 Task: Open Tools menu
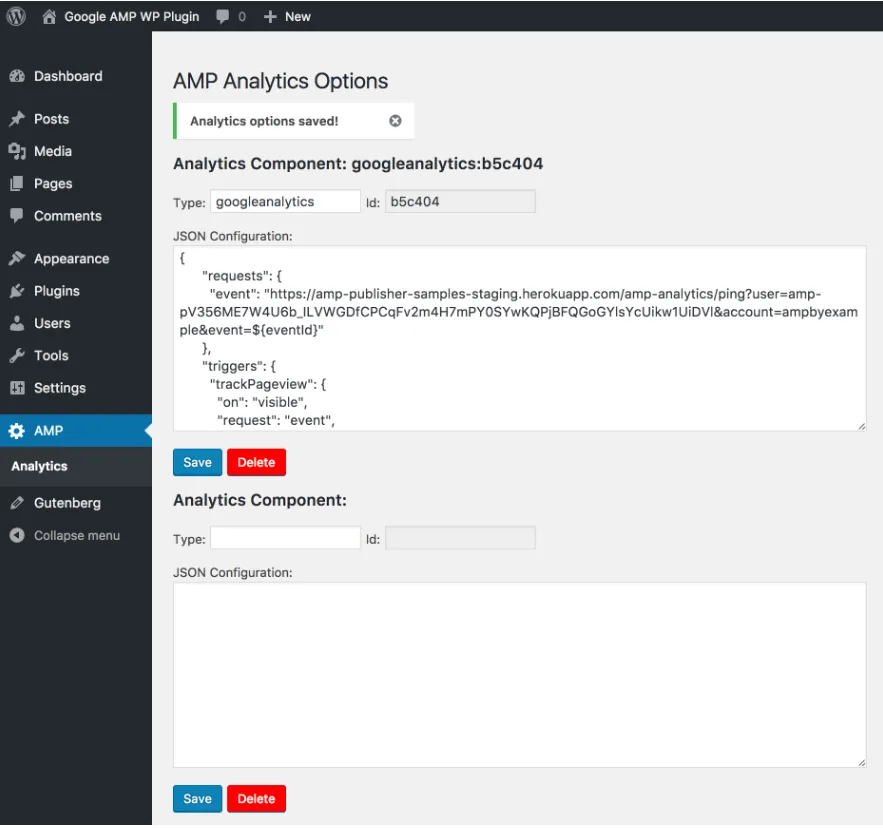[76, 355]
